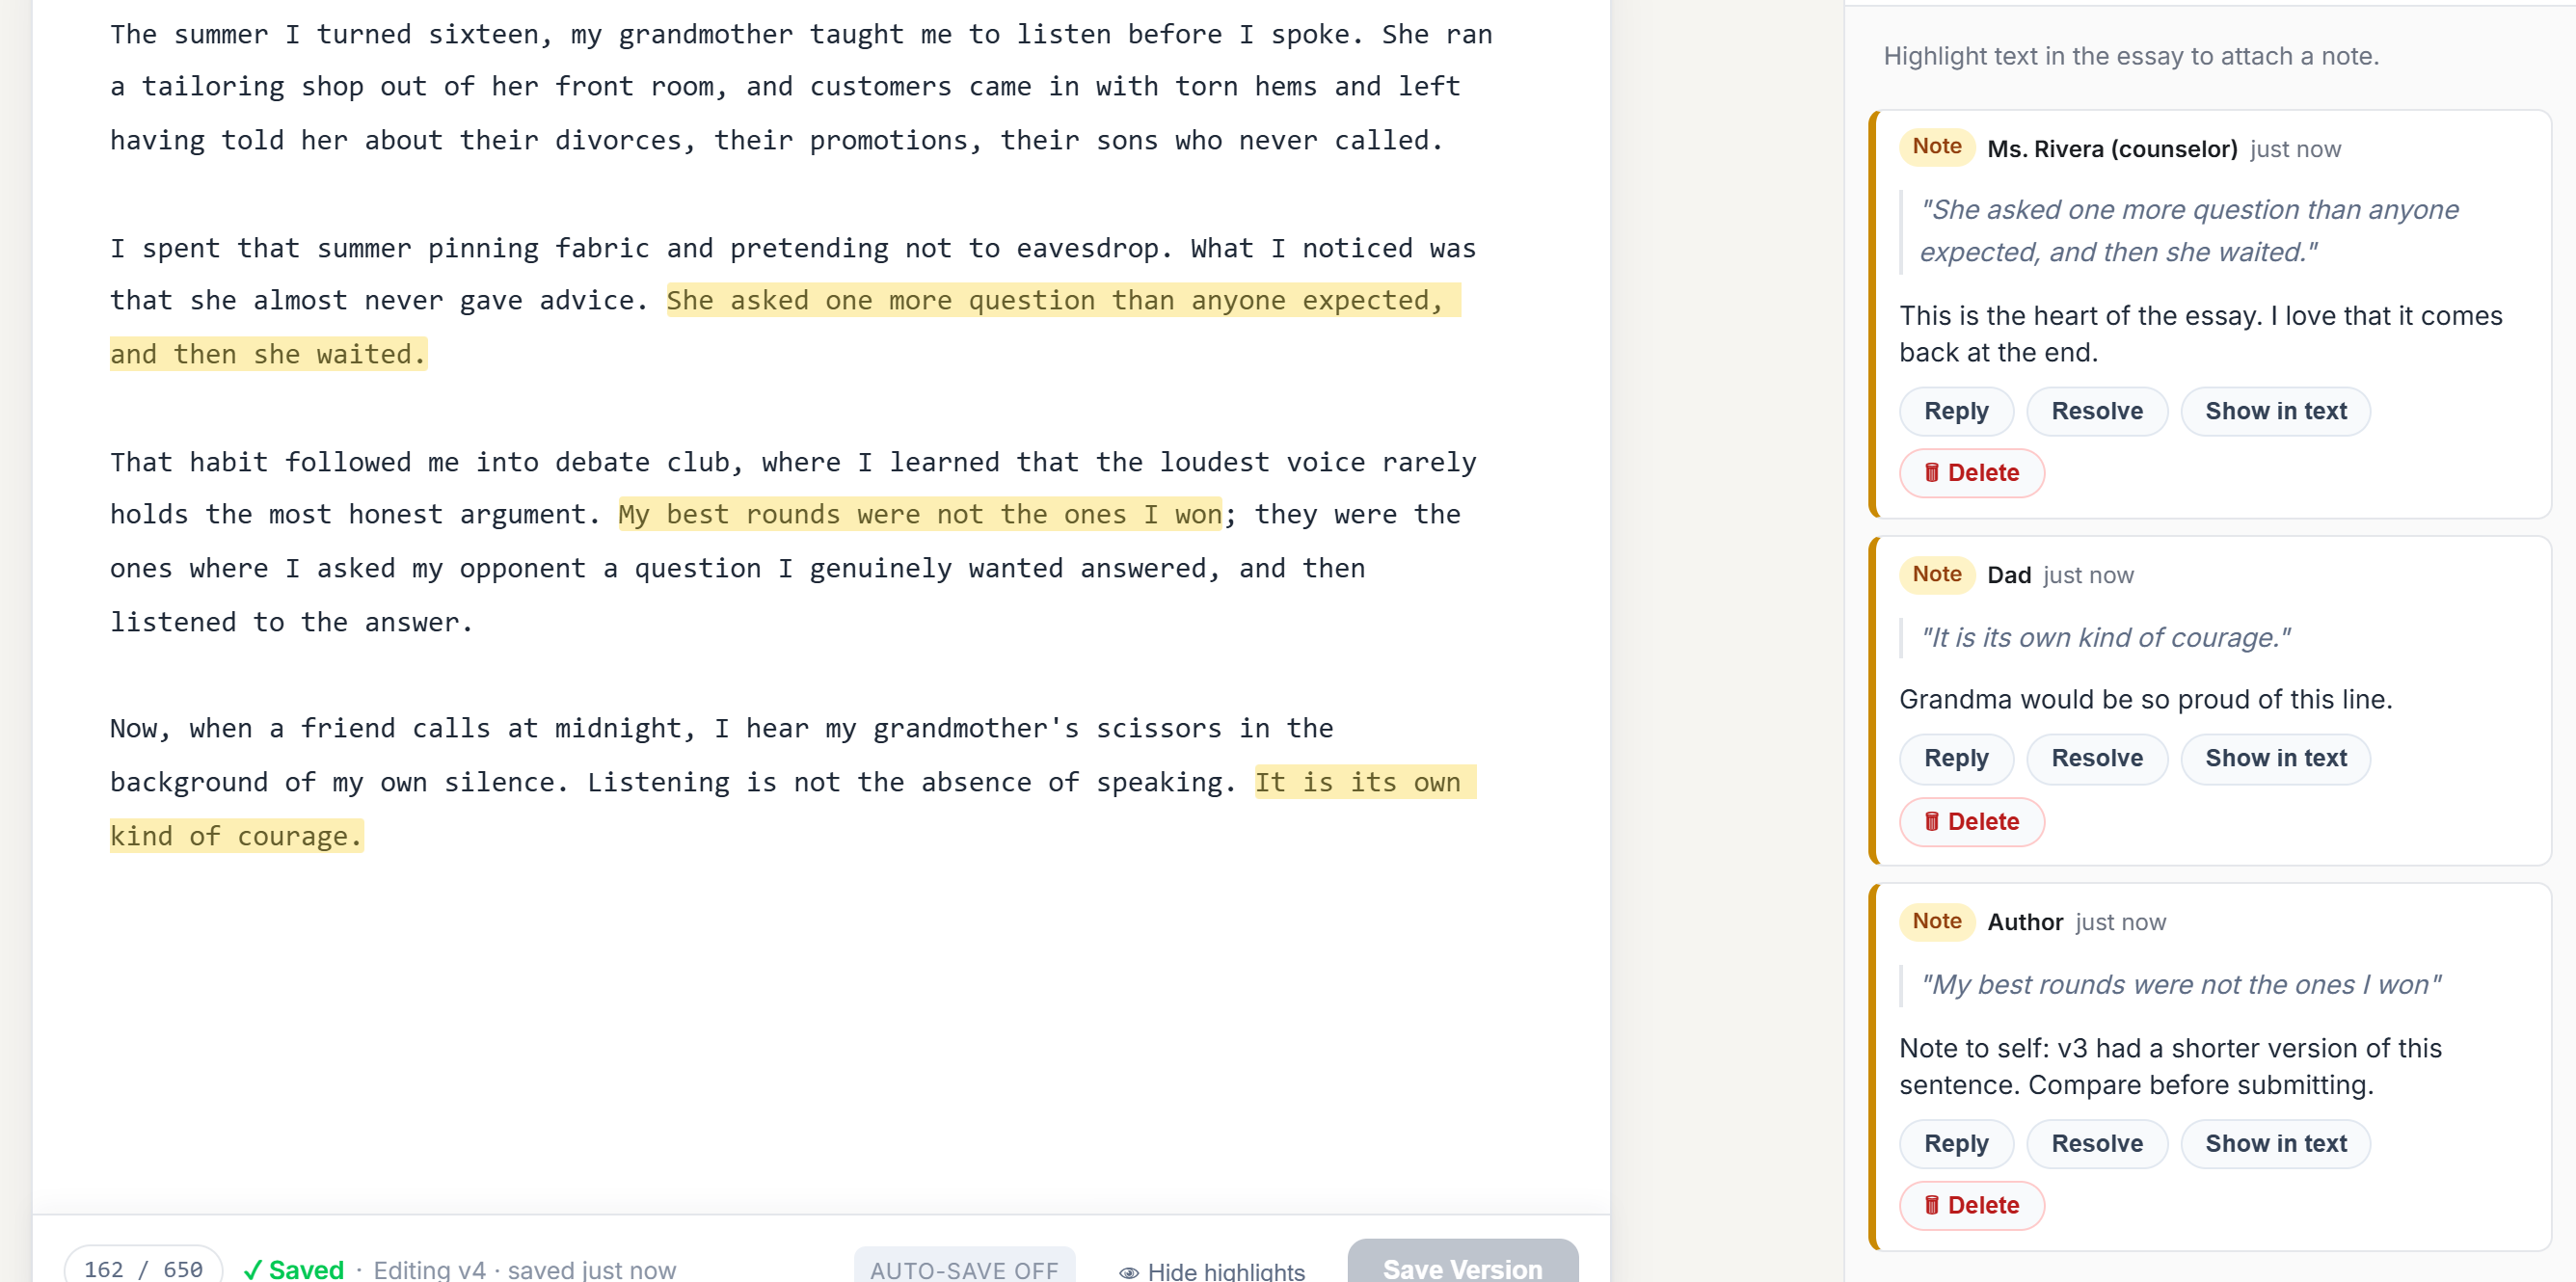The image size is (2576, 1282).
Task: Click highlighted 'My best rounds were not the ones I won'
Action: (920, 514)
